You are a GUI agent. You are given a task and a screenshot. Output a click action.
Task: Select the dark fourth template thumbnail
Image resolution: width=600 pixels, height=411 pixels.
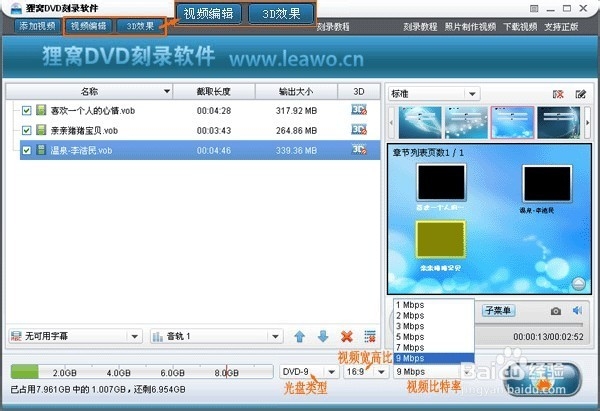coord(559,122)
